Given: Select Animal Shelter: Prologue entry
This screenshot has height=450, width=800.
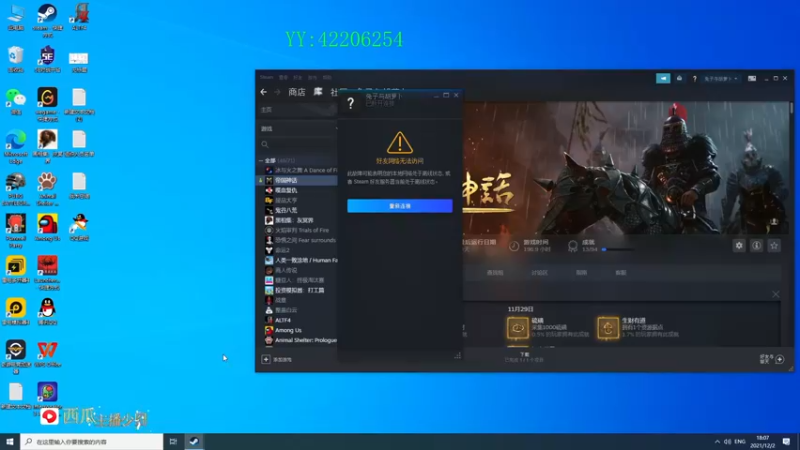Looking at the screenshot, I should pyautogui.click(x=301, y=340).
